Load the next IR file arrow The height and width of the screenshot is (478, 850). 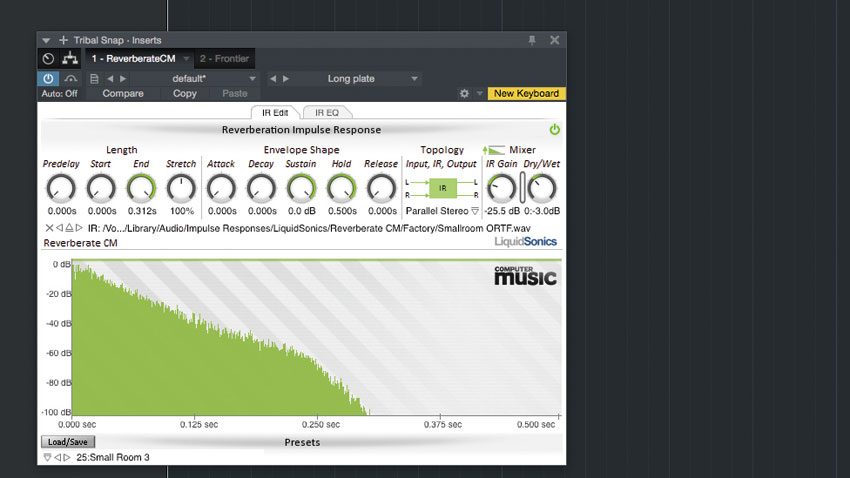click(x=79, y=228)
